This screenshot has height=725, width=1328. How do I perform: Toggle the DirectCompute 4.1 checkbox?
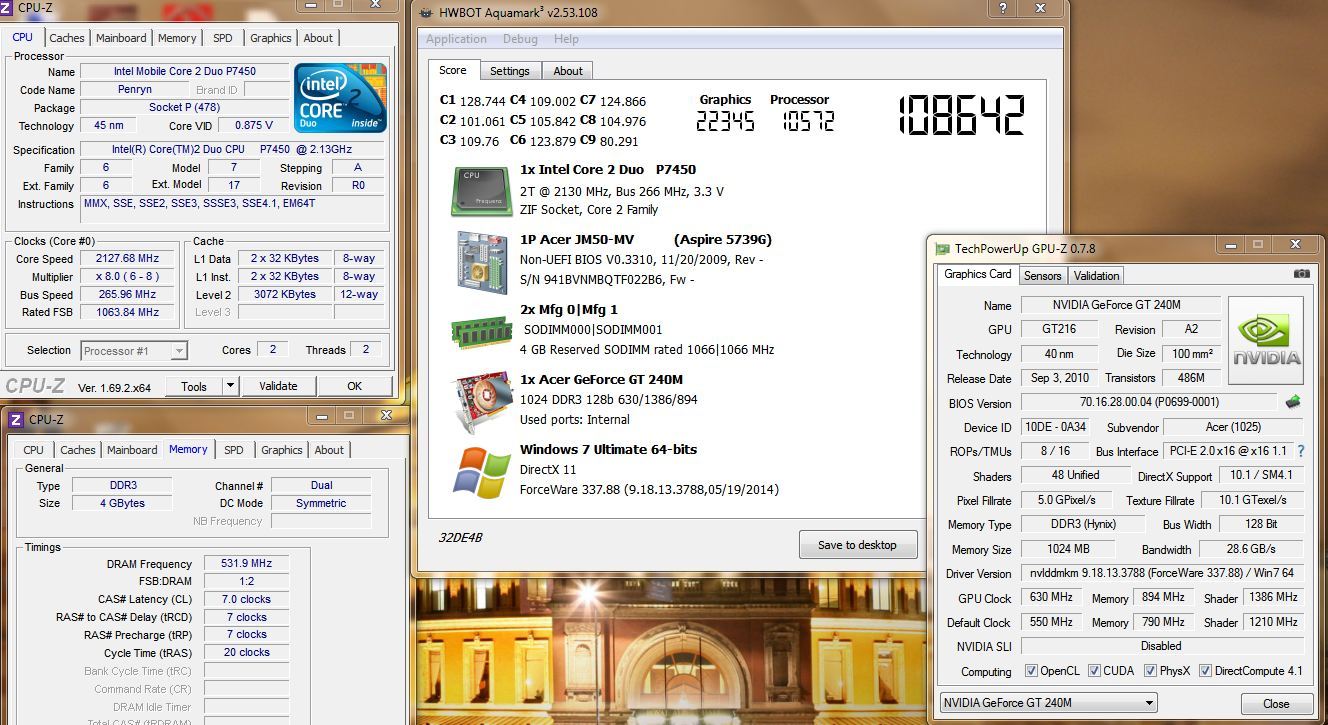(1205, 671)
